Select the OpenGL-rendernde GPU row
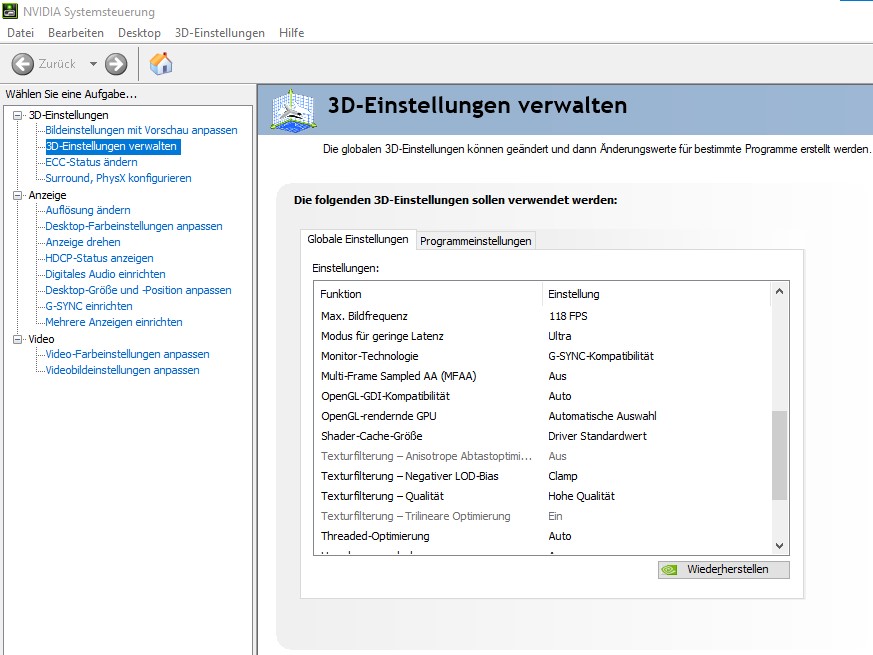 pyautogui.click(x=543, y=417)
